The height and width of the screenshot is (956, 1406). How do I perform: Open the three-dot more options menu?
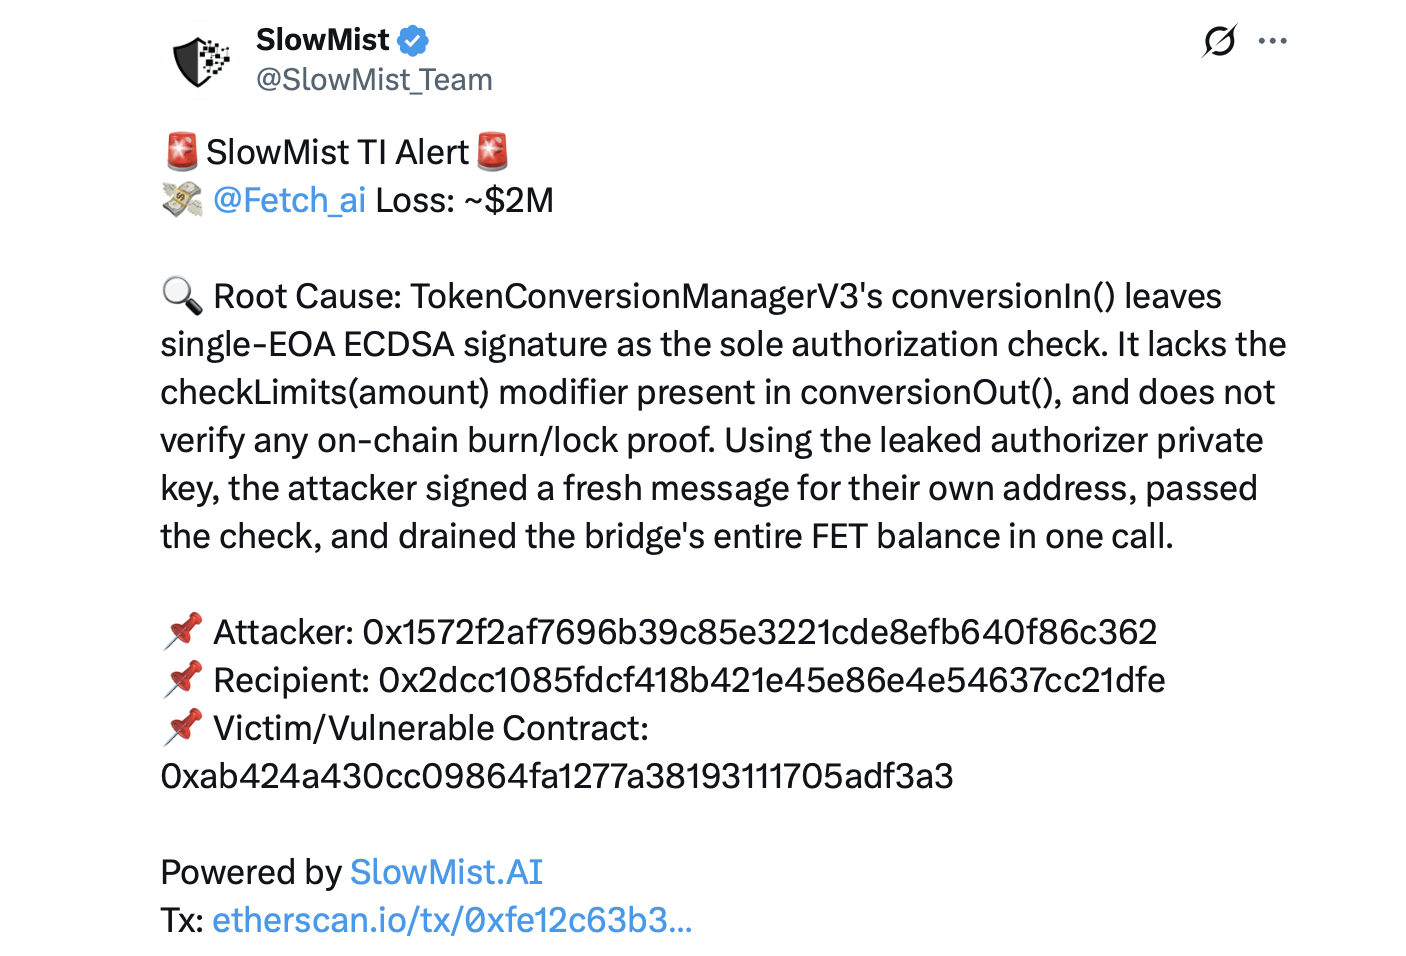[1272, 41]
